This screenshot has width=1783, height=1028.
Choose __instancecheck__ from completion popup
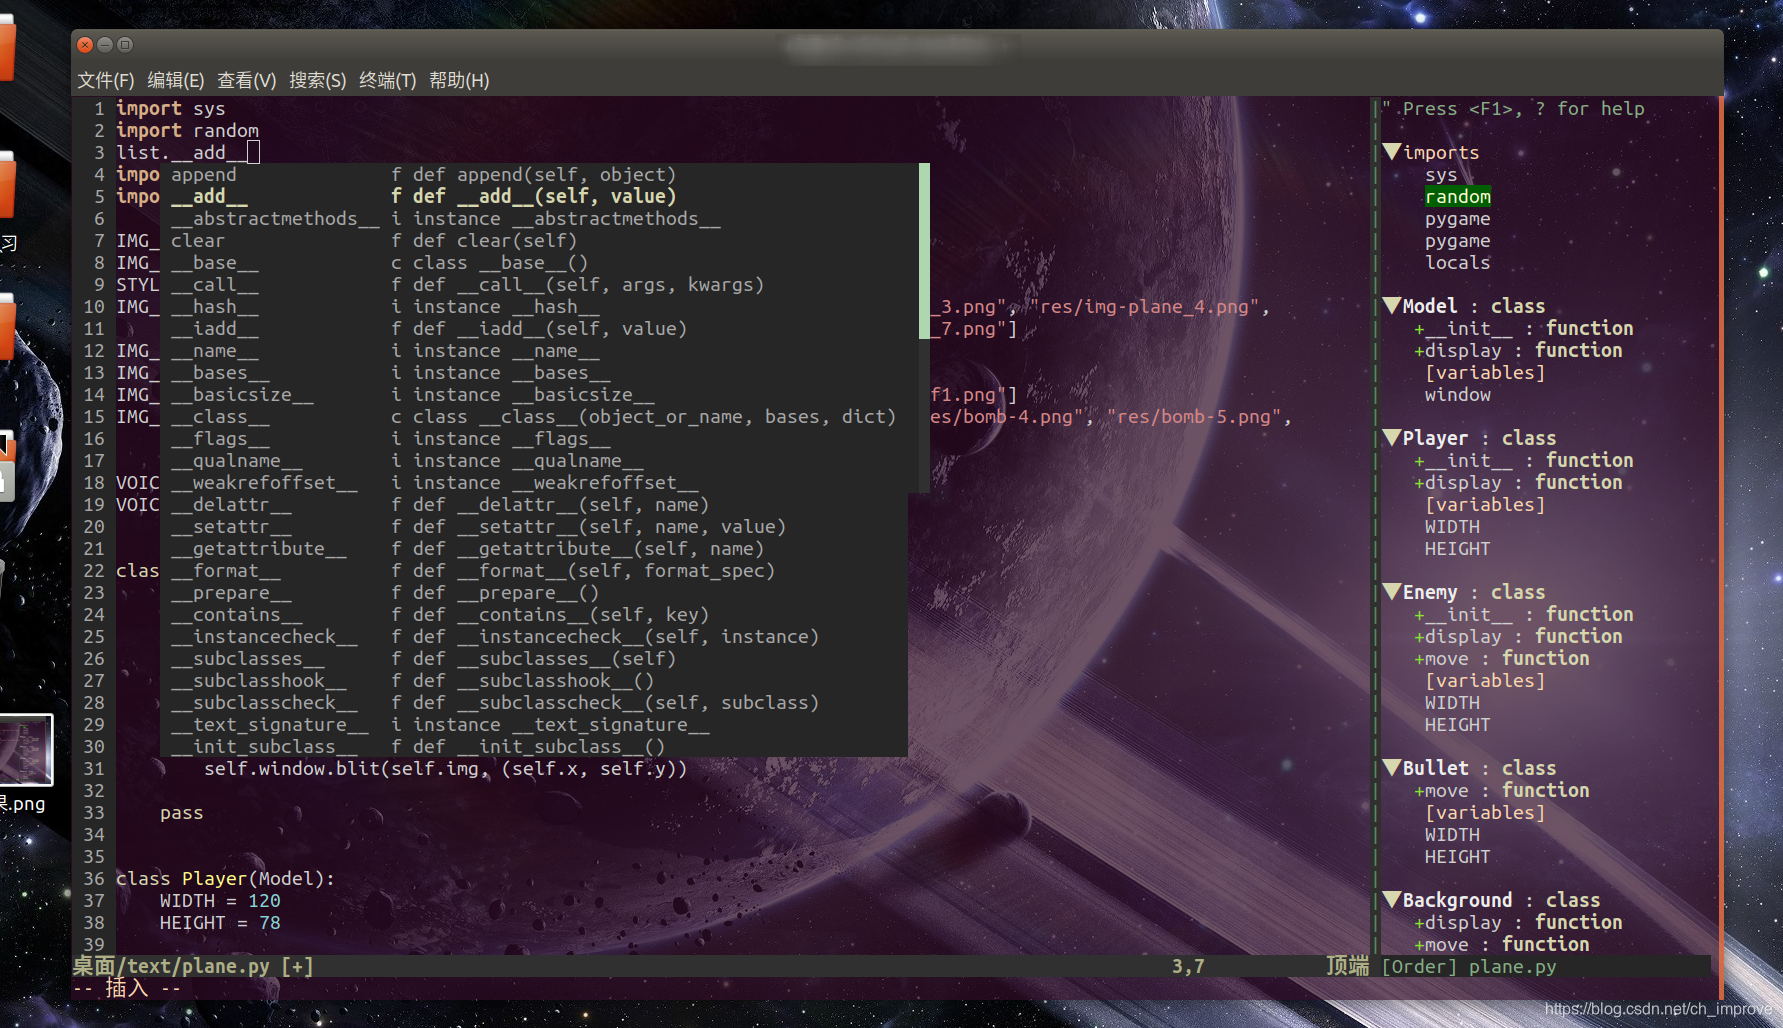(x=534, y=636)
